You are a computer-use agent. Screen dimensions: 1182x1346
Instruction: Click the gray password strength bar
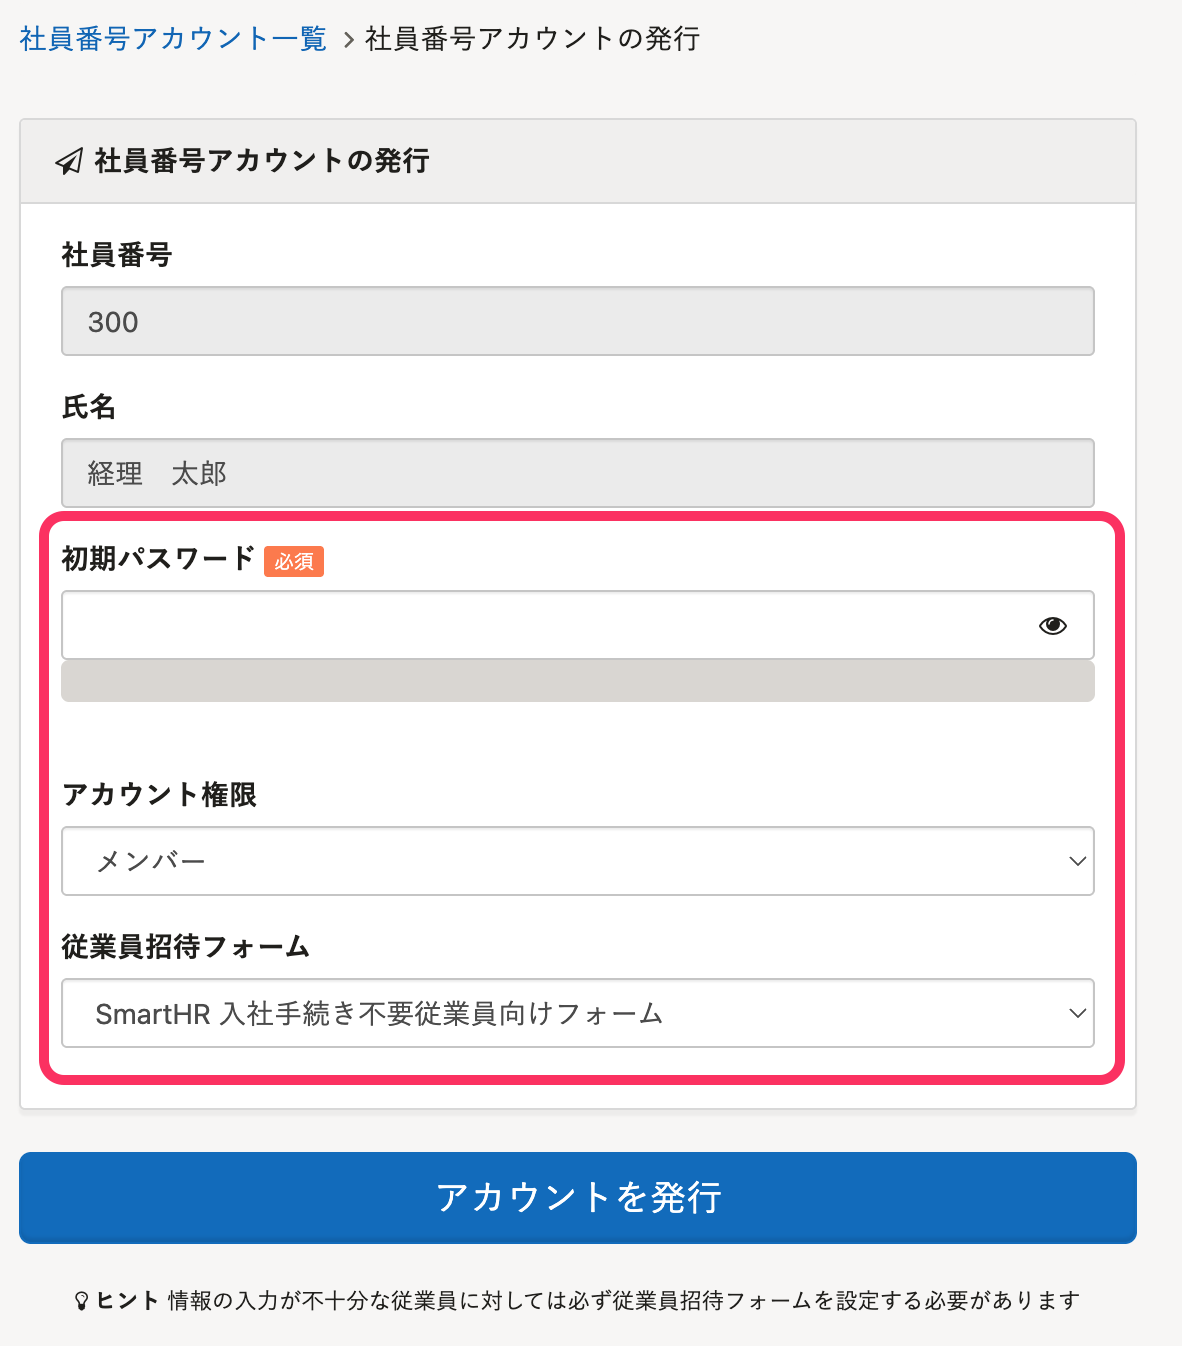click(x=578, y=682)
